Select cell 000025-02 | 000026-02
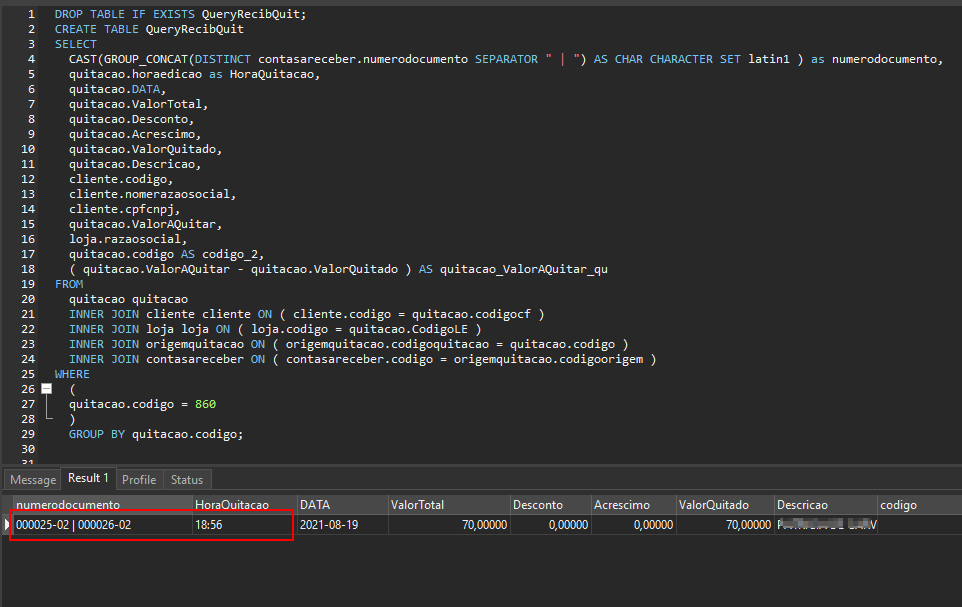962x607 pixels. pos(102,525)
